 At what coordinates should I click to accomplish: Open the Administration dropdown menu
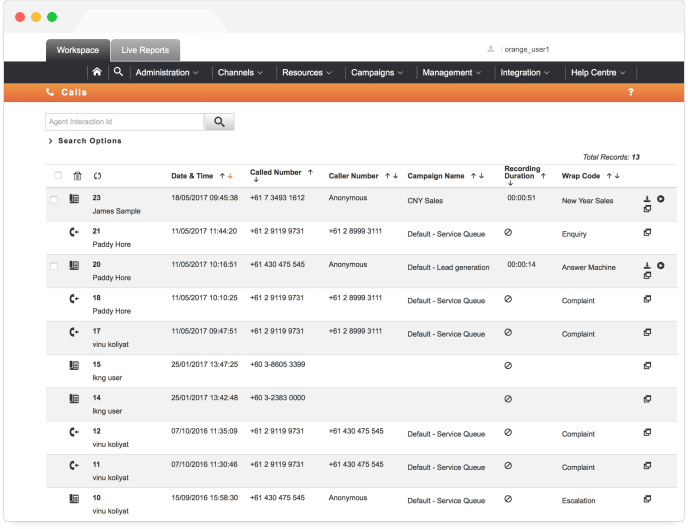tap(167, 73)
